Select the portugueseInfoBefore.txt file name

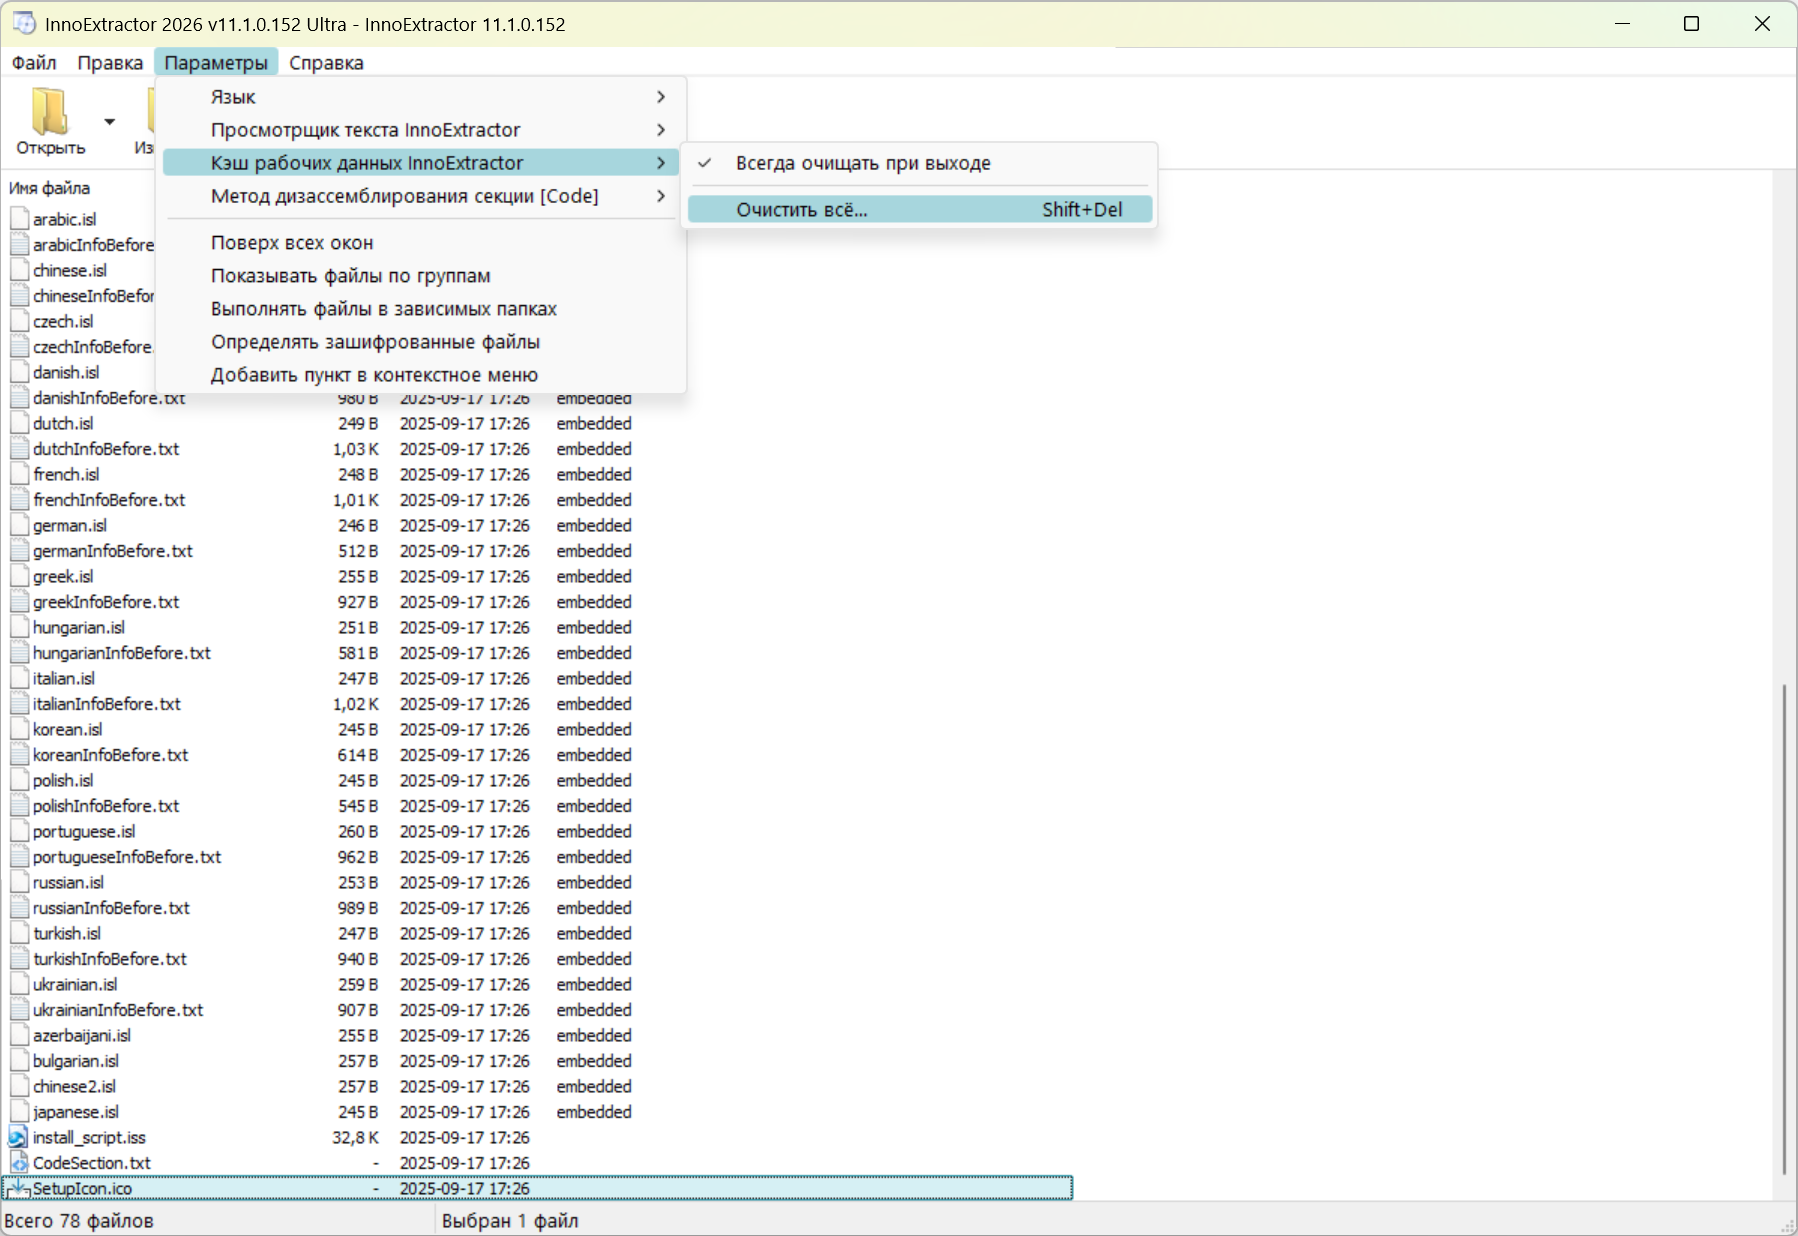[x=127, y=857]
